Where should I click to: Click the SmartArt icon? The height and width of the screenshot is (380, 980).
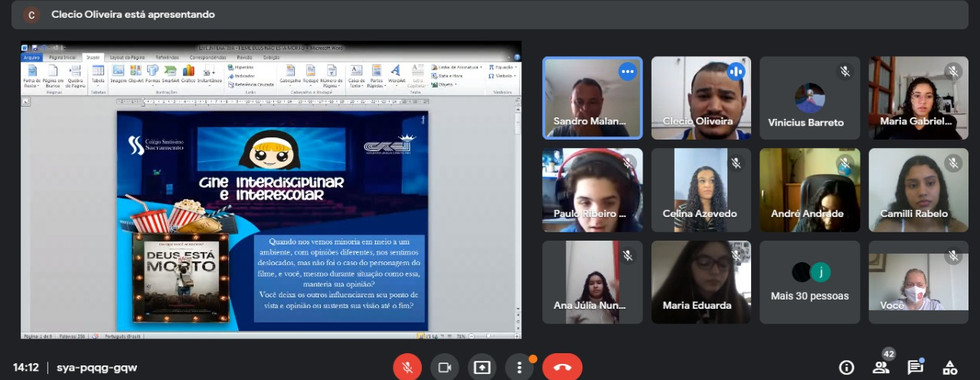point(171,74)
